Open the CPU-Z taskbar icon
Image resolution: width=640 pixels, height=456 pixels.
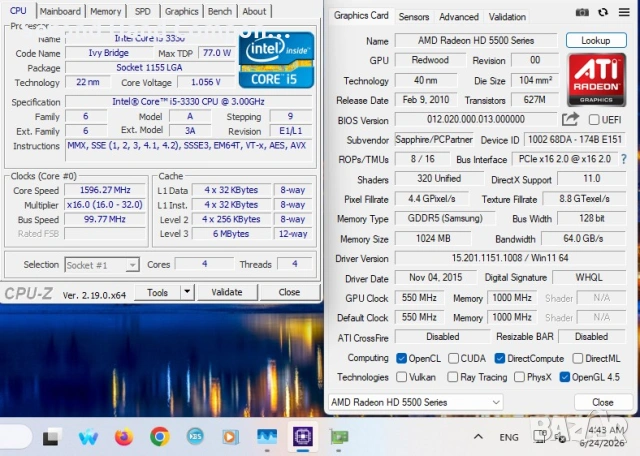[303, 437]
